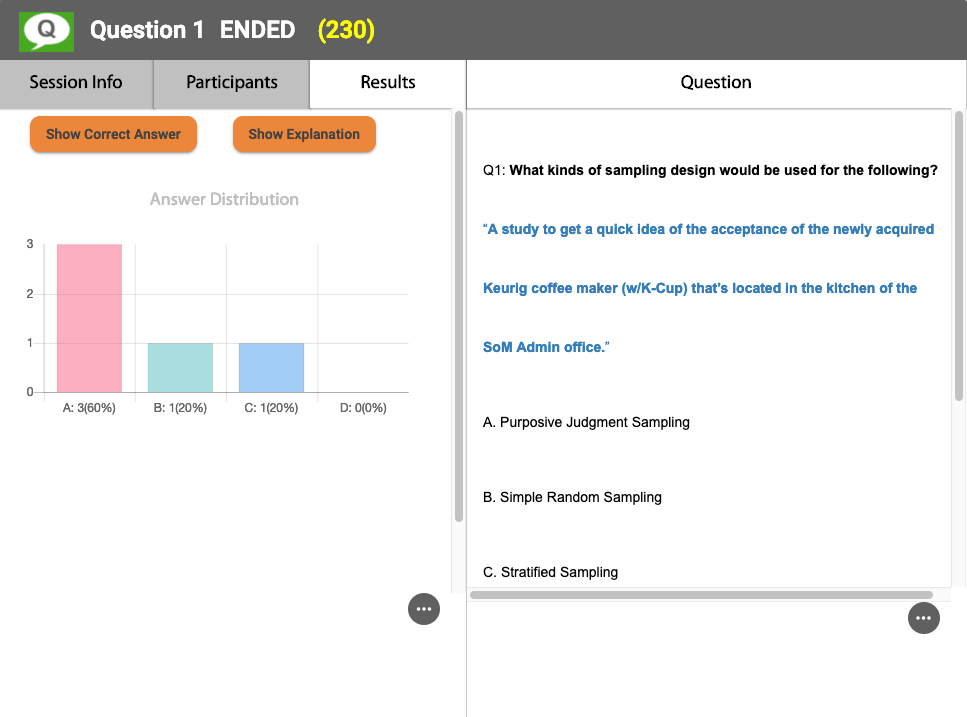Click the question panel vertical scrollbar
This screenshot has height=717, width=967.
[x=958, y=255]
